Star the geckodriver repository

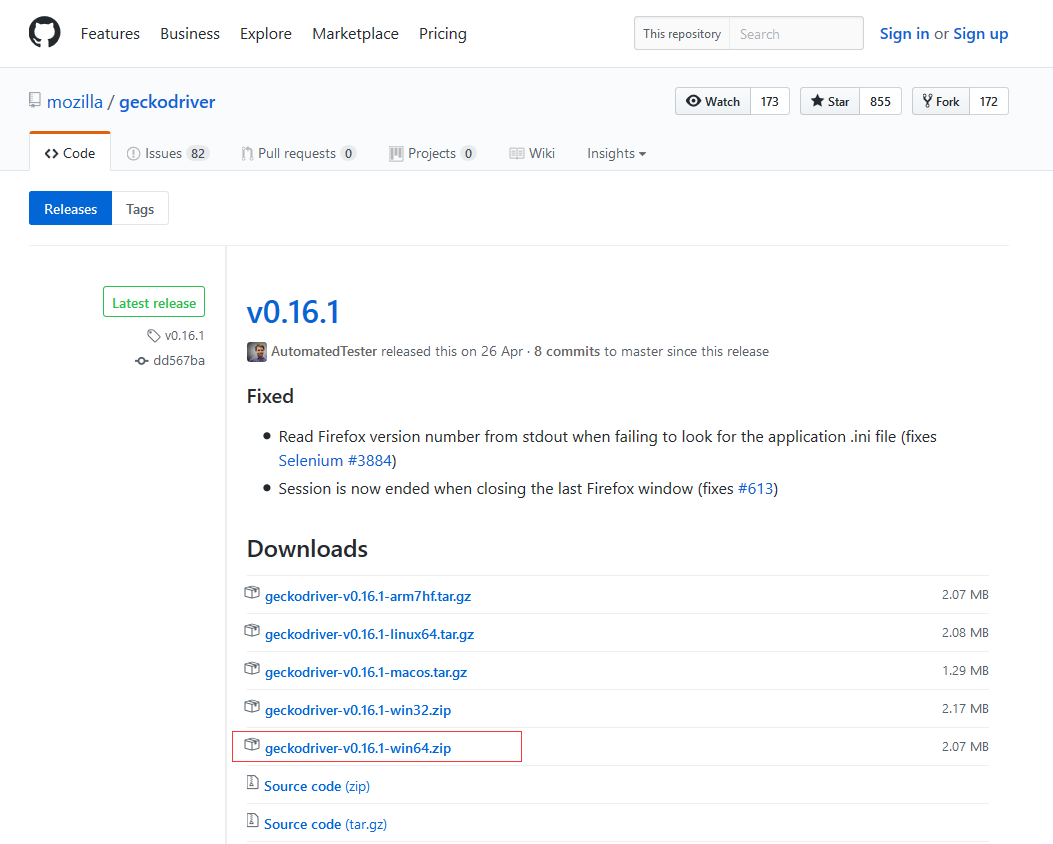click(x=830, y=101)
